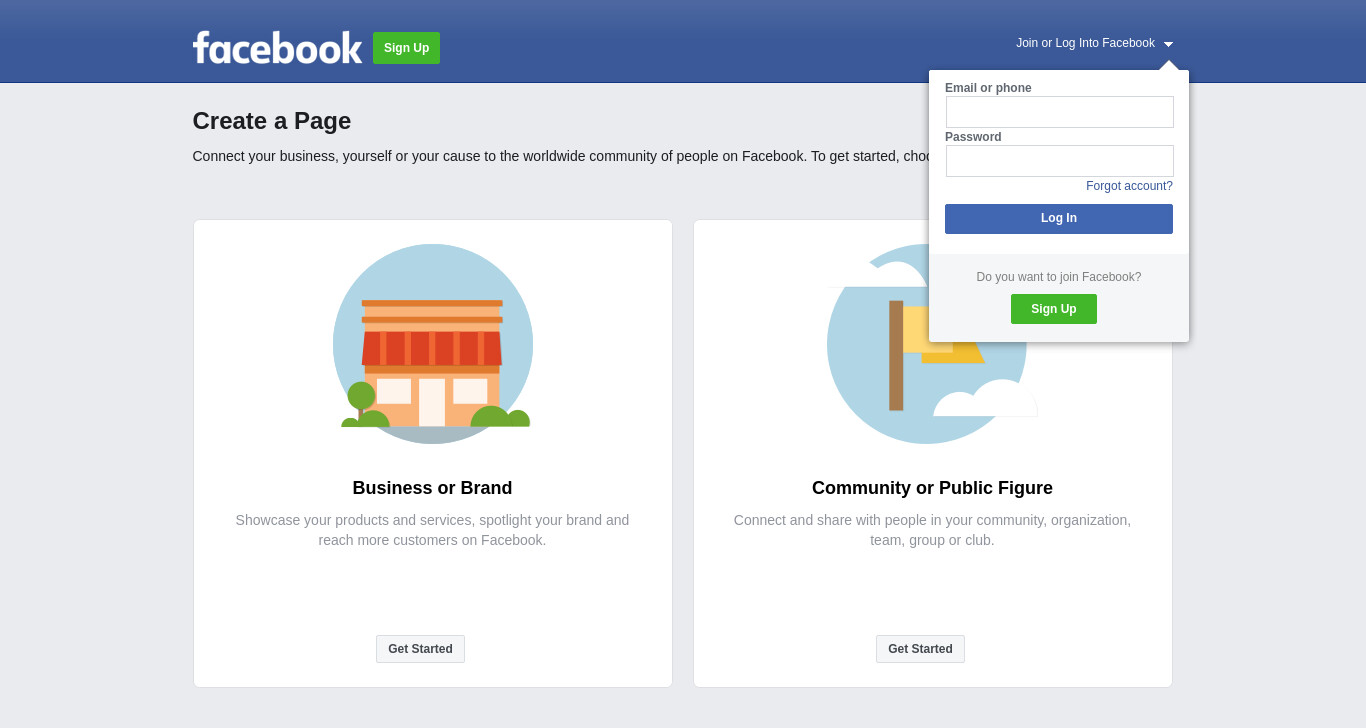The image size is (1366, 728).
Task: Click the blue Log In button
Action: pos(1059,219)
